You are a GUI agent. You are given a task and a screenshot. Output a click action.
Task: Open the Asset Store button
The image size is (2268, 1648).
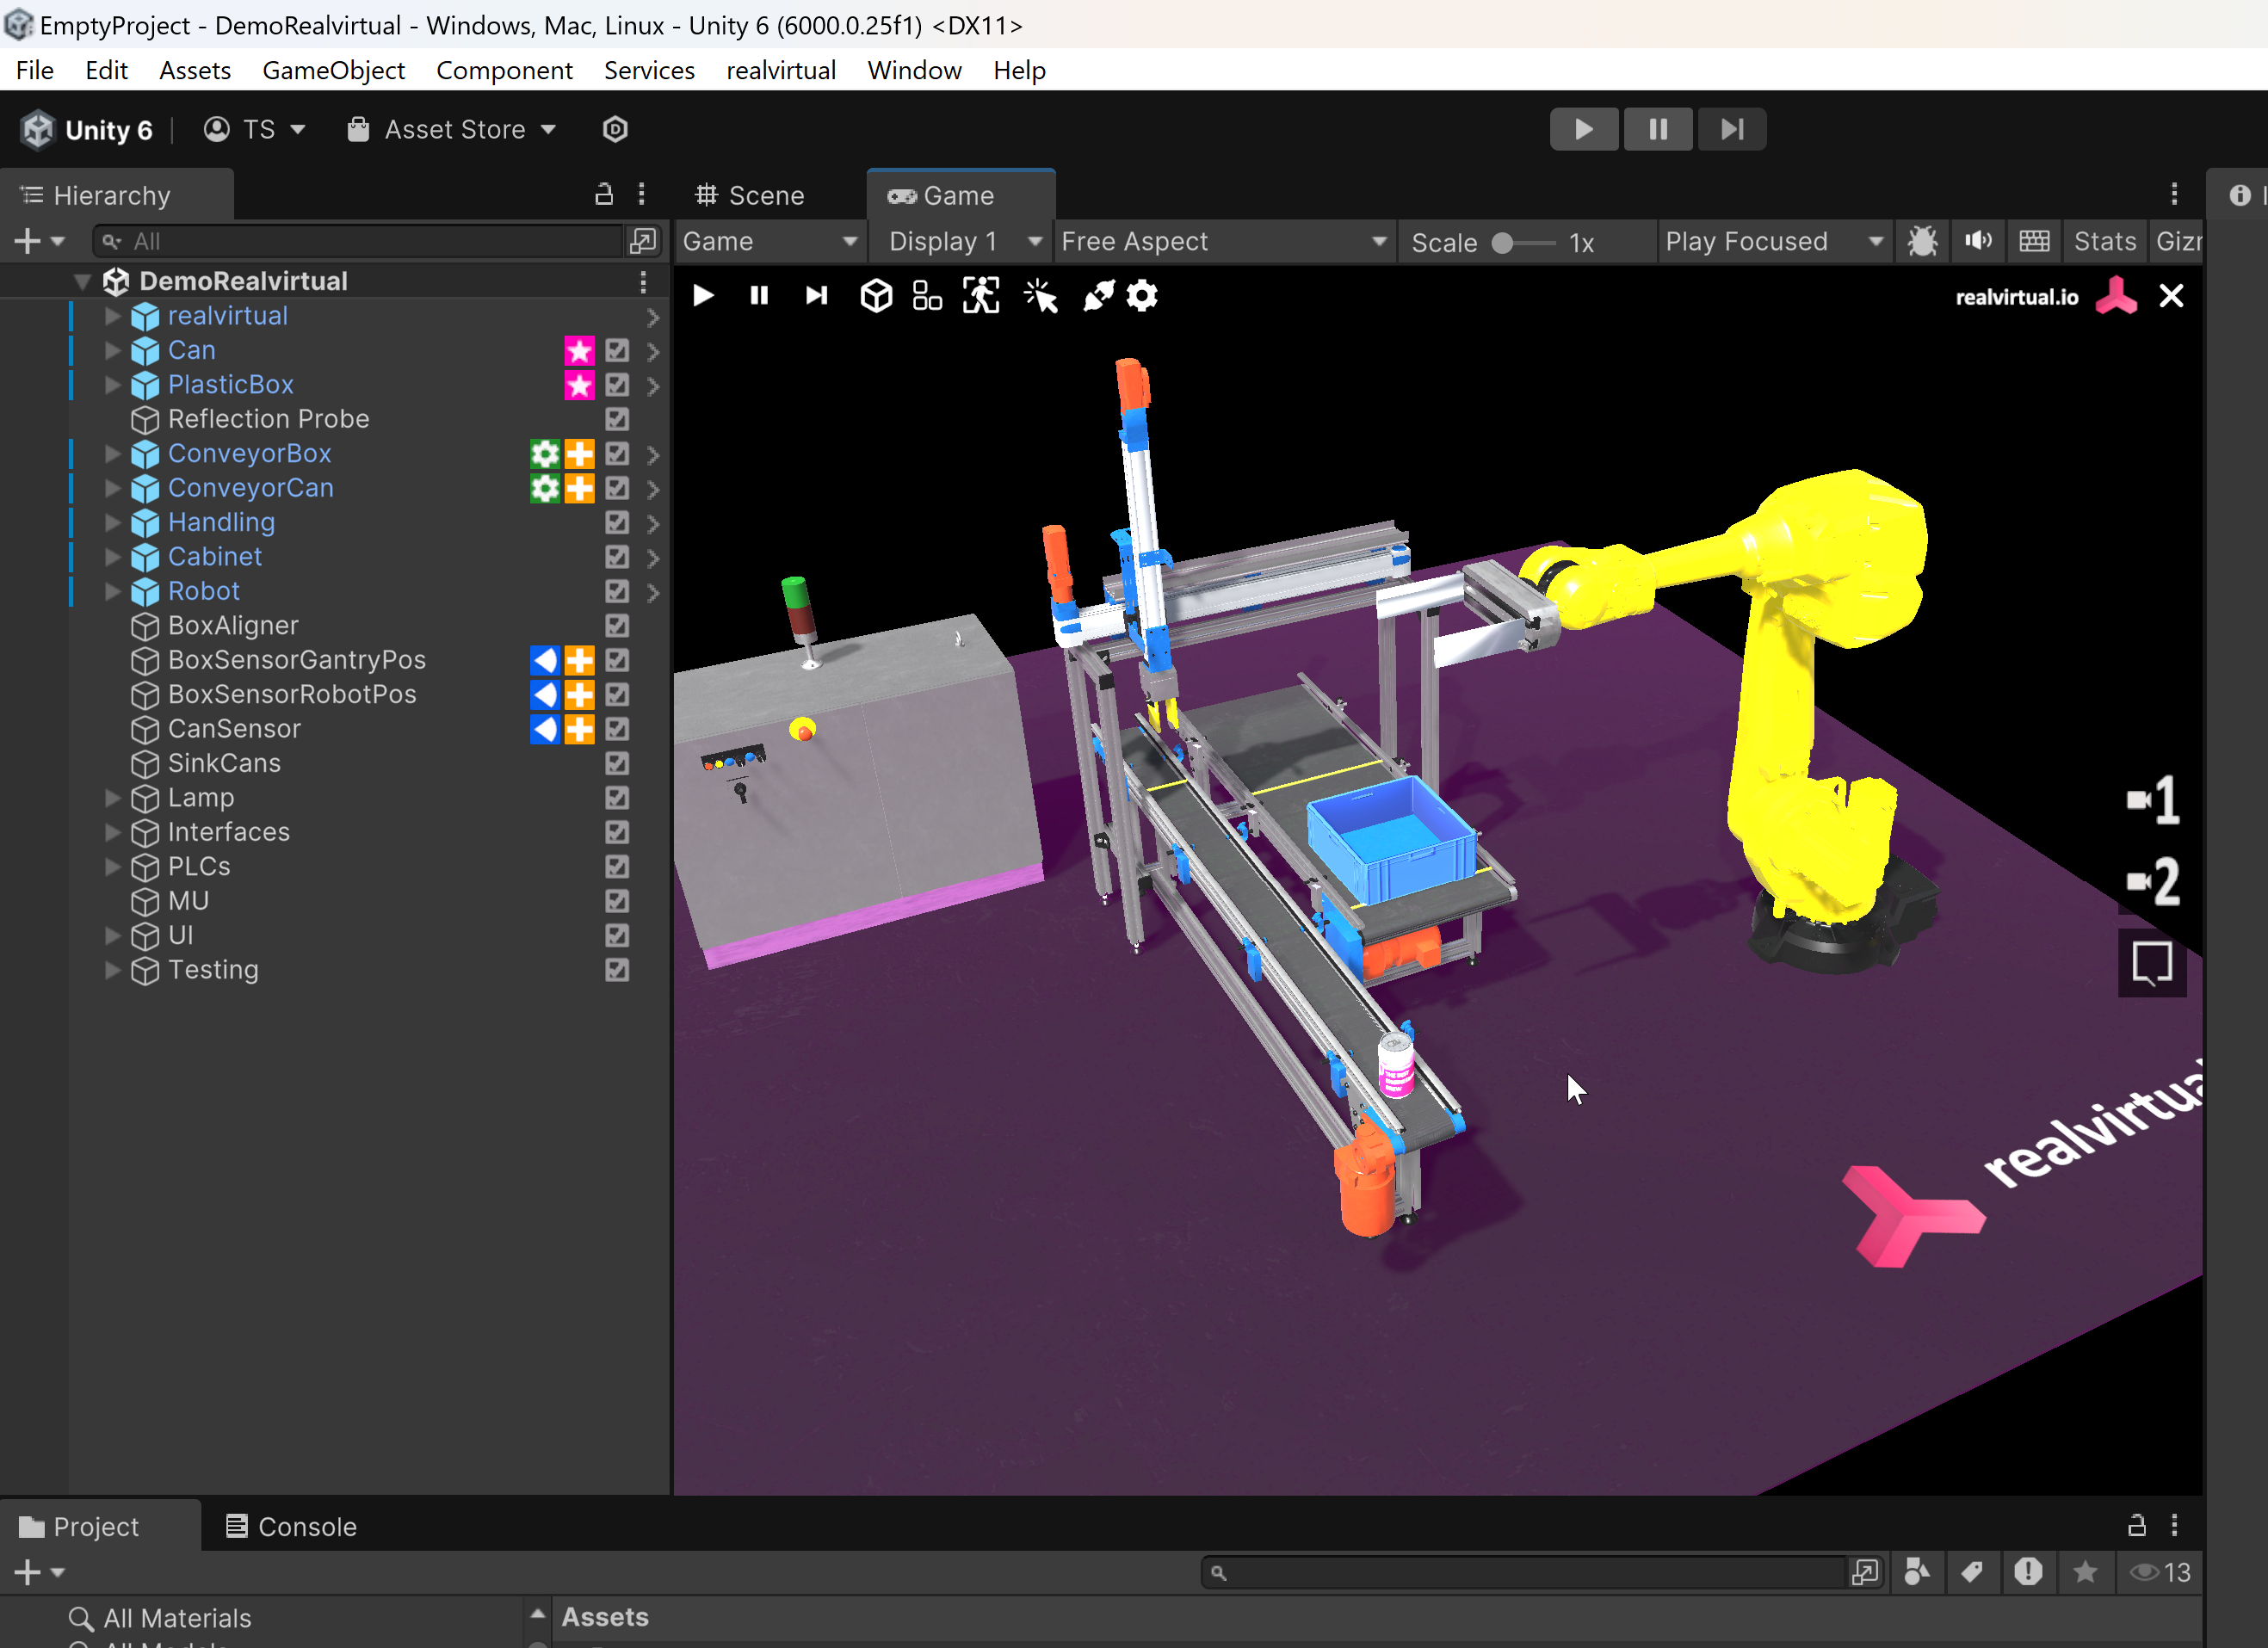(452, 129)
